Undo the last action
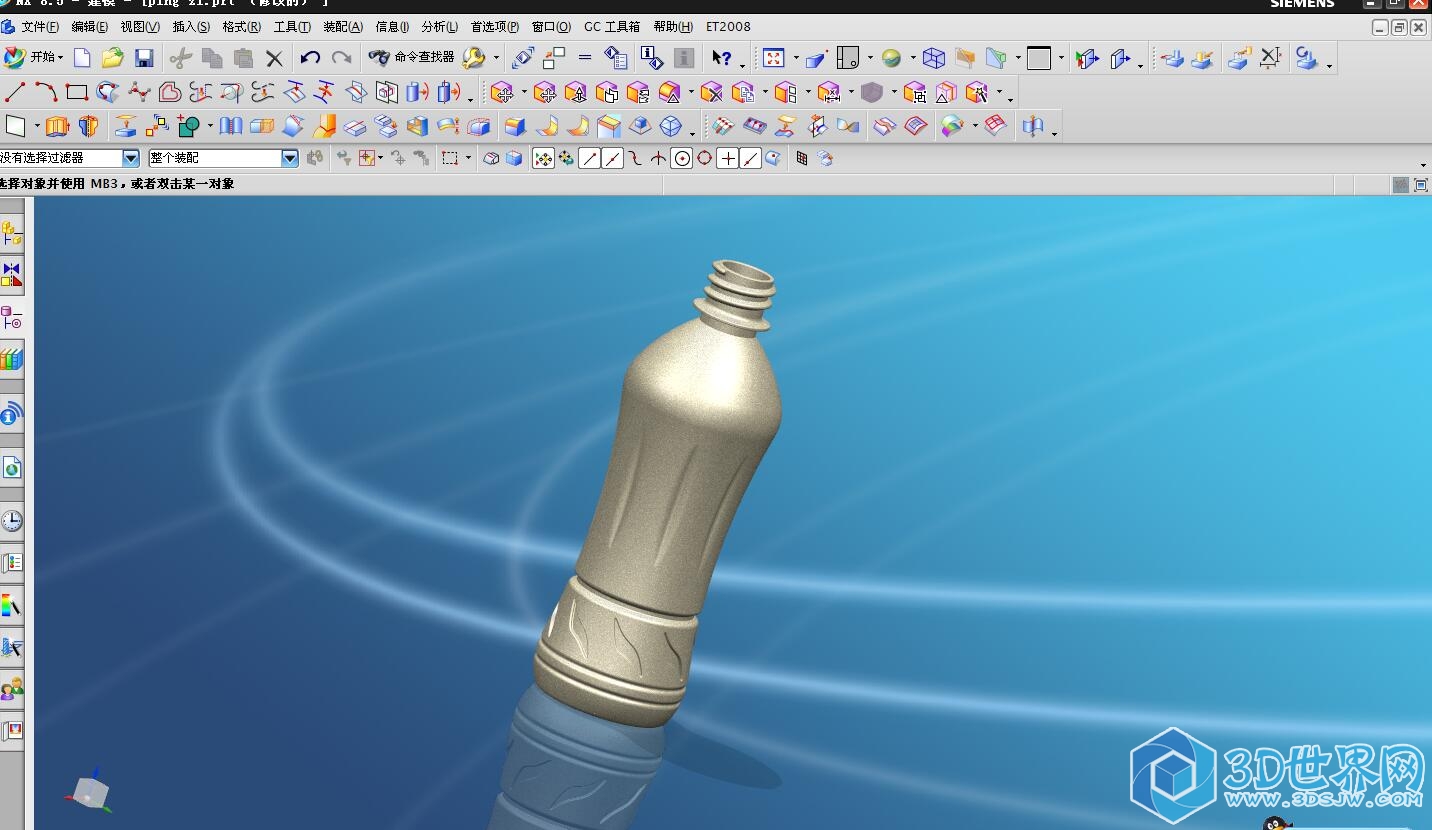The width and height of the screenshot is (1432, 830). (310, 58)
